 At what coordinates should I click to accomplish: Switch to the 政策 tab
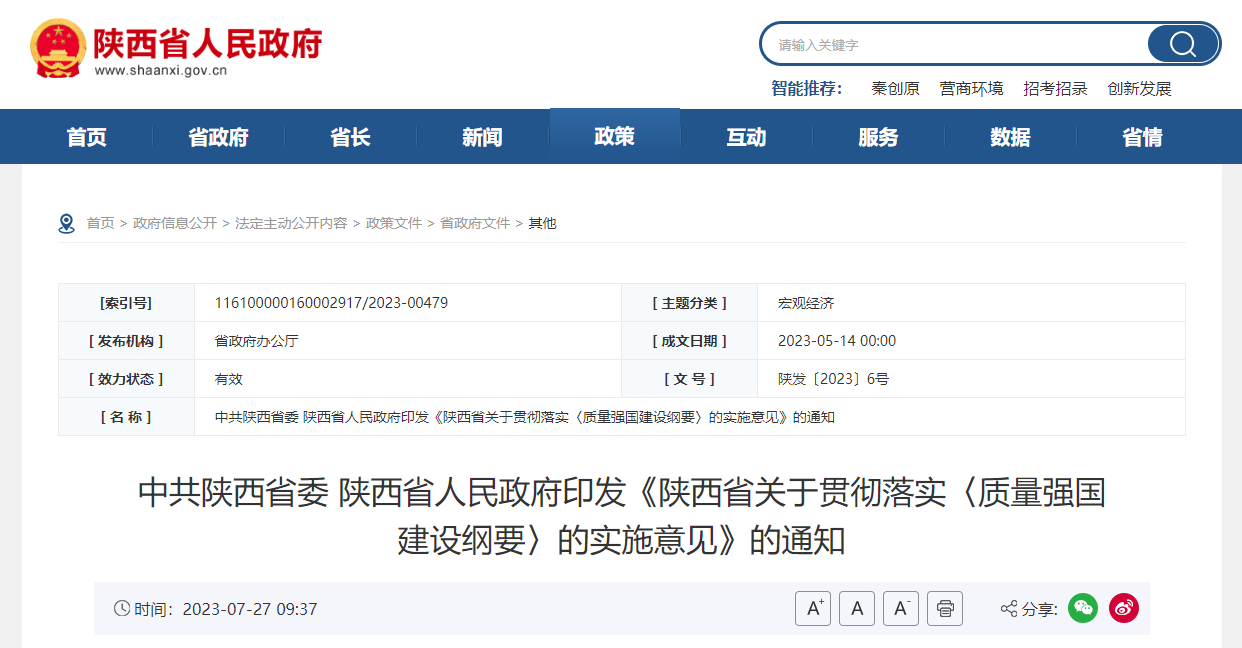[x=614, y=137]
